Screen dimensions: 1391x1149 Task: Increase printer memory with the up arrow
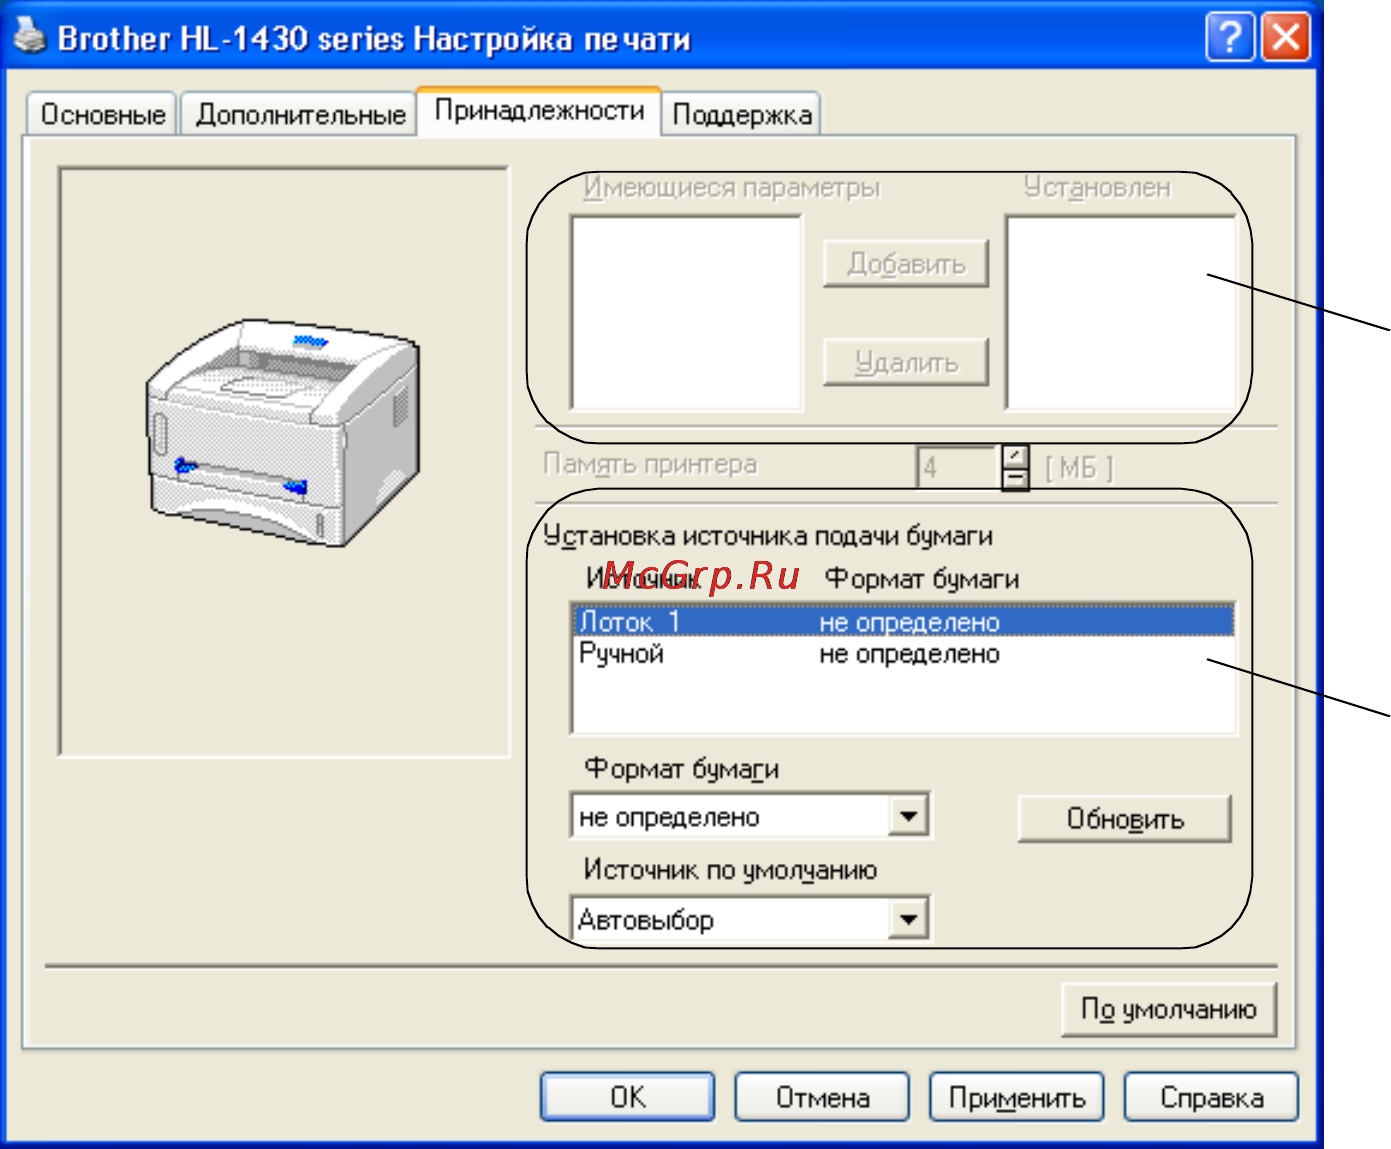click(x=1015, y=456)
